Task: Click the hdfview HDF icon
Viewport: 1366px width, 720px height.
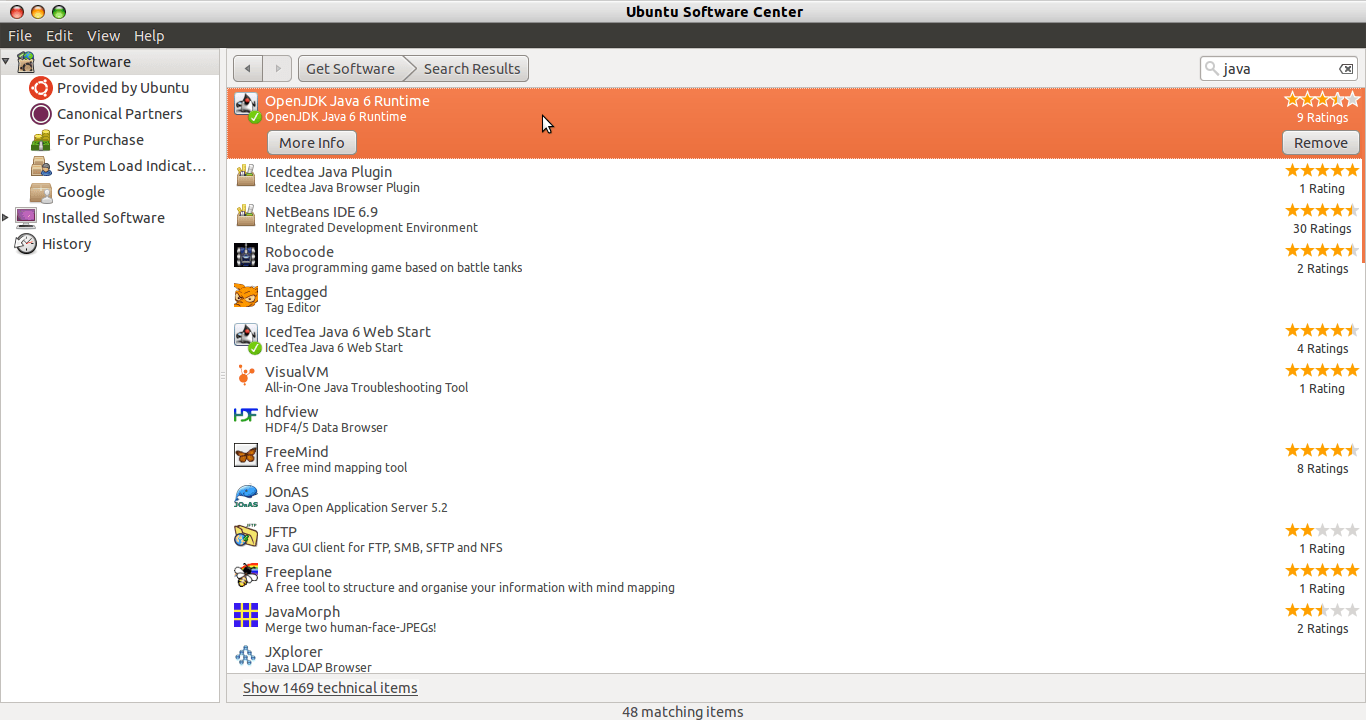Action: click(246, 416)
